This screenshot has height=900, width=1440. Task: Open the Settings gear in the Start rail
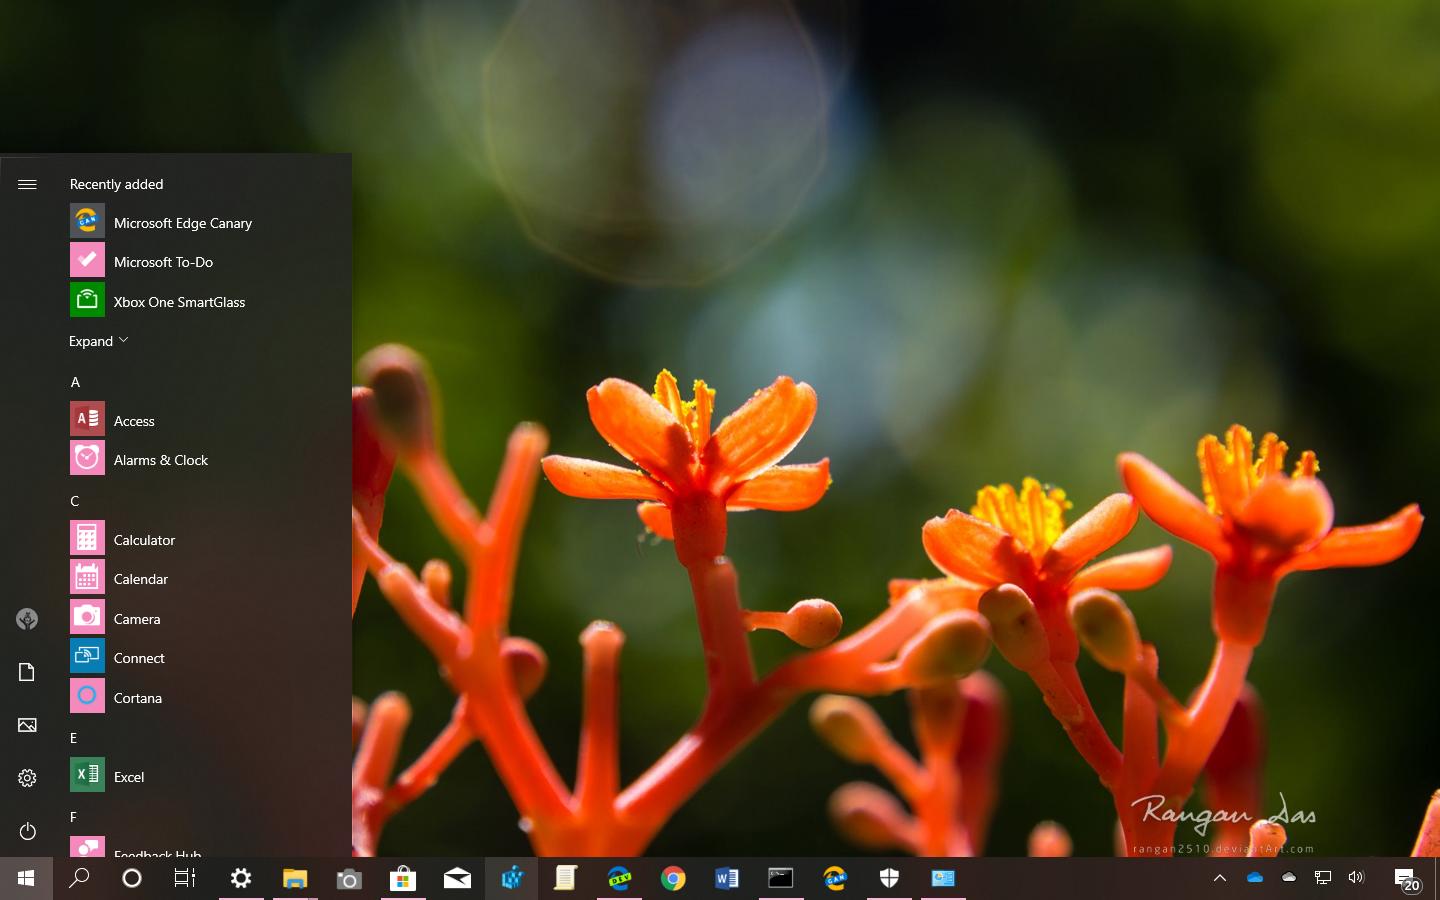pos(27,777)
